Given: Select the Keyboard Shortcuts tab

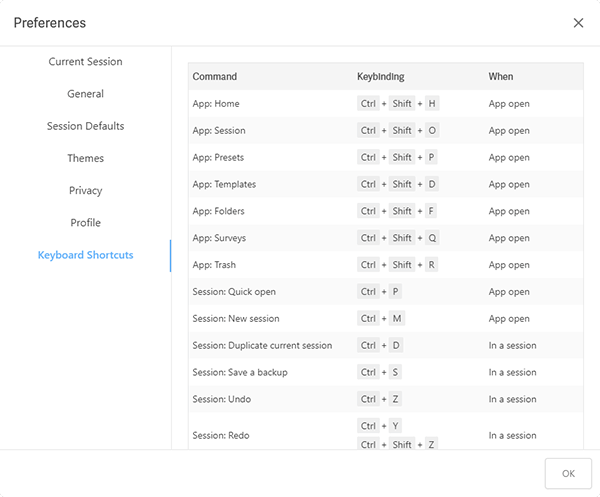Looking at the screenshot, I should point(85,255).
